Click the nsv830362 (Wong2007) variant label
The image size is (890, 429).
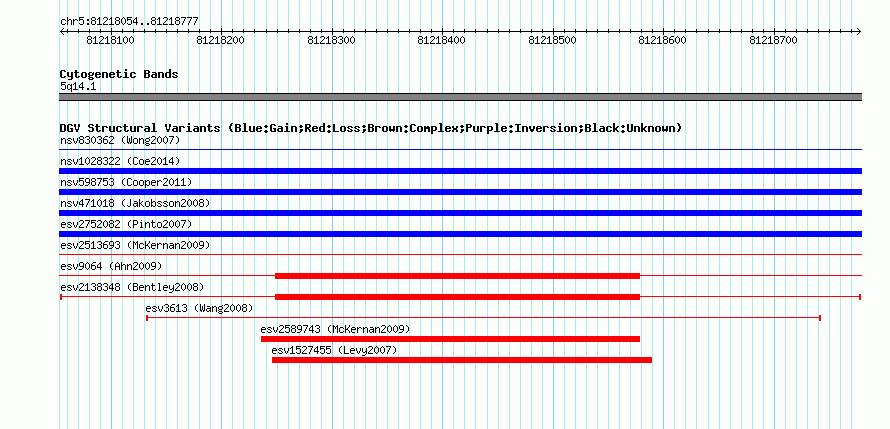tap(120, 140)
